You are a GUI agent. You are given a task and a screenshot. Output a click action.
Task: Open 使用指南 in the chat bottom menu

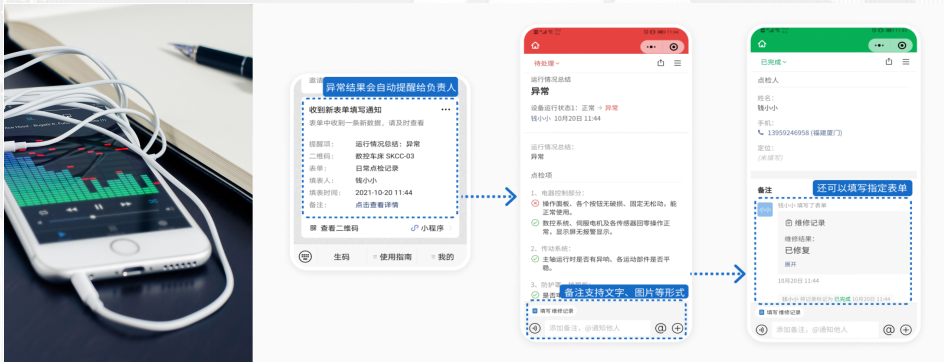[393, 257]
